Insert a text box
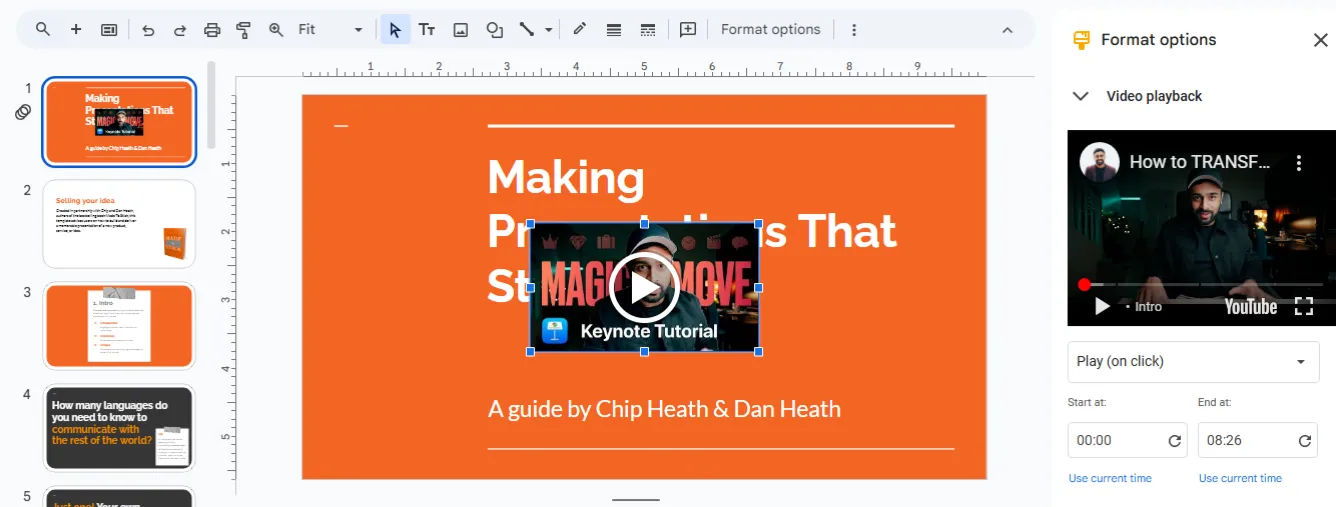The width and height of the screenshot is (1336, 507). (x=427, y=30)
